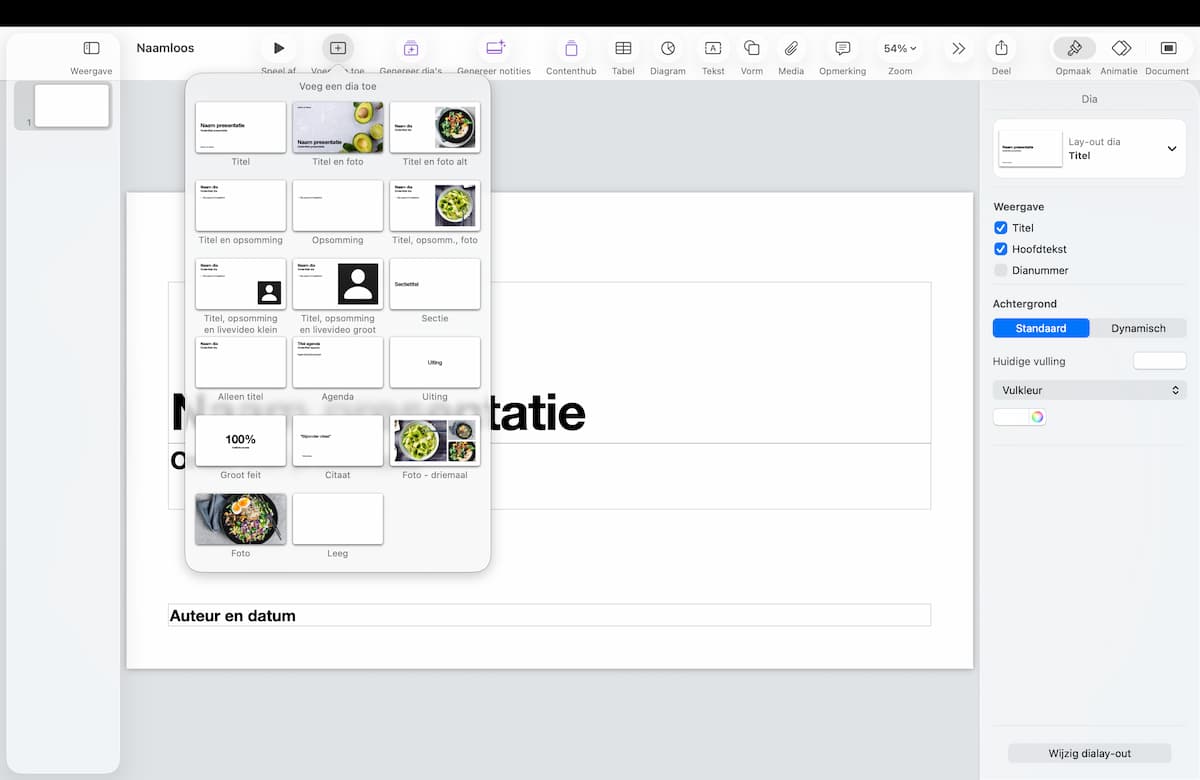Show more toolbar items chevrons
Image resolution: width=1200 pixels, height=780 pixels.
958,48
